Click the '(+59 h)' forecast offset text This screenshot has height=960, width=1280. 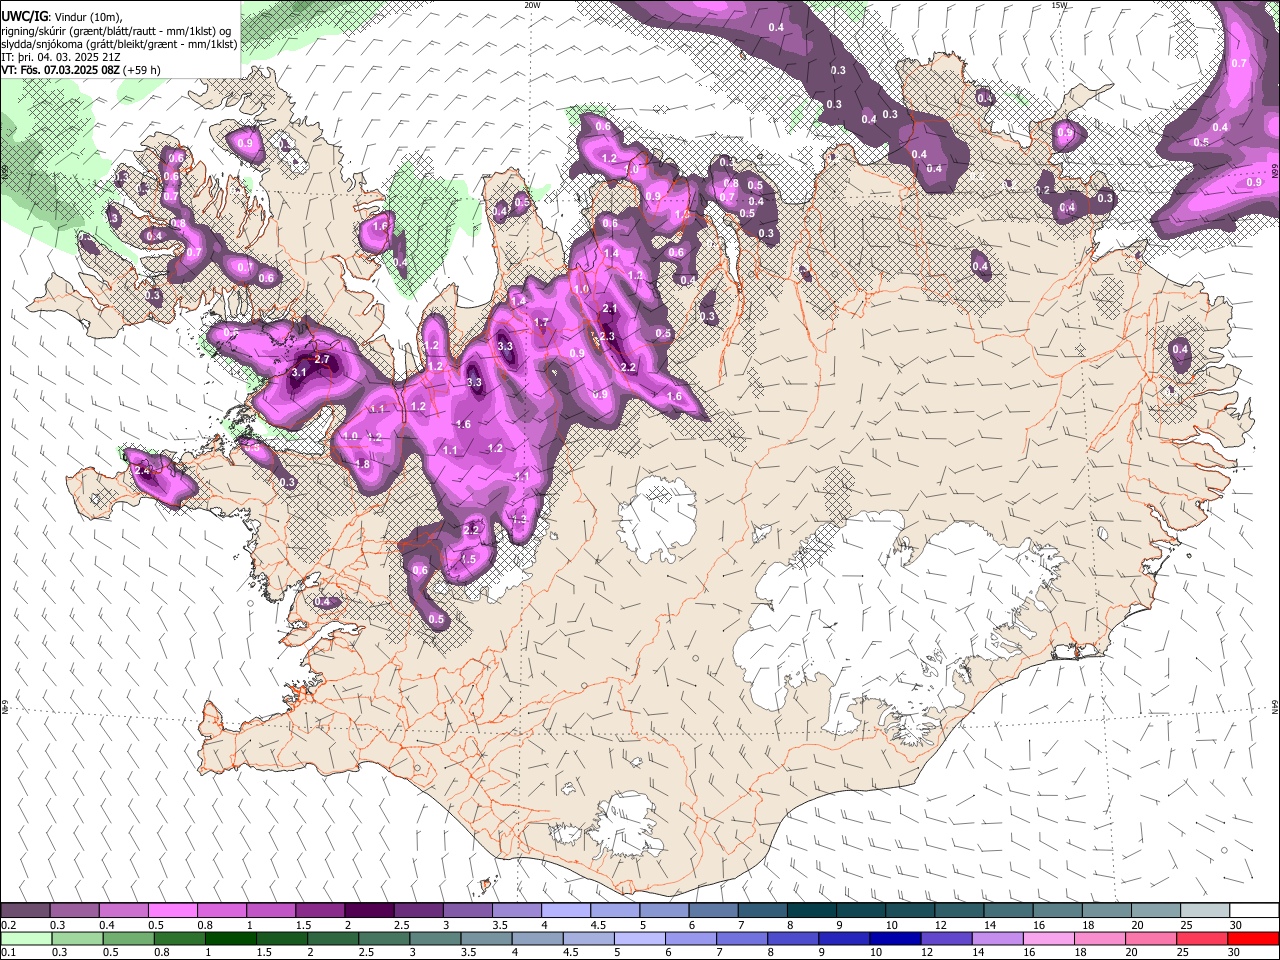[140, 70]
